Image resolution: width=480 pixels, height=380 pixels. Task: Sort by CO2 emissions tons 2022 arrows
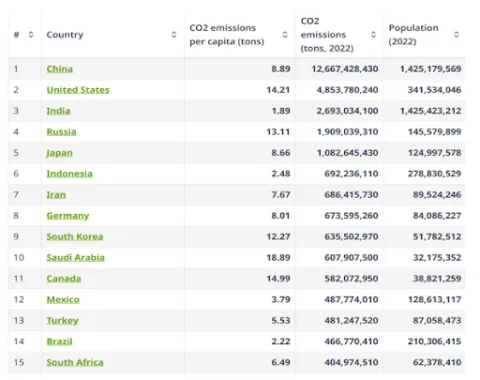coord(373,34)
